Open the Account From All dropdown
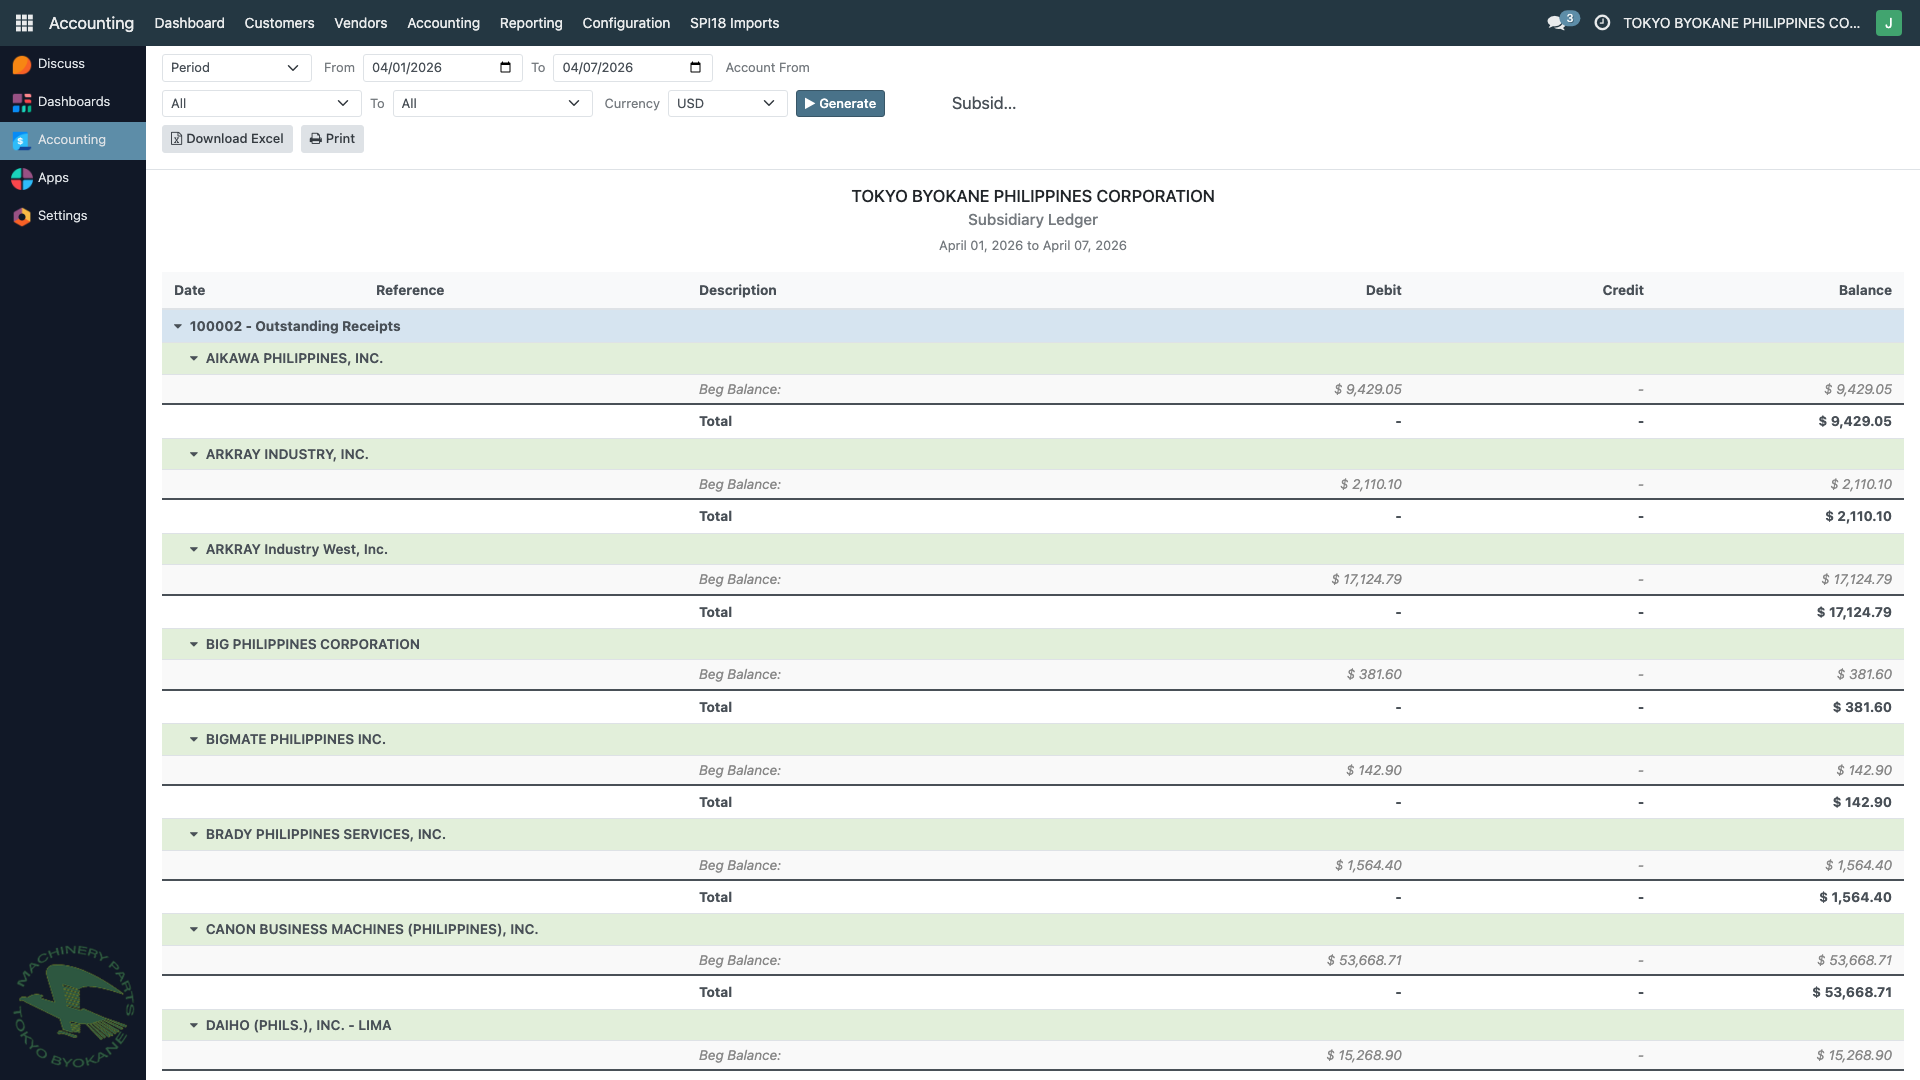 [x=261, y=104]
